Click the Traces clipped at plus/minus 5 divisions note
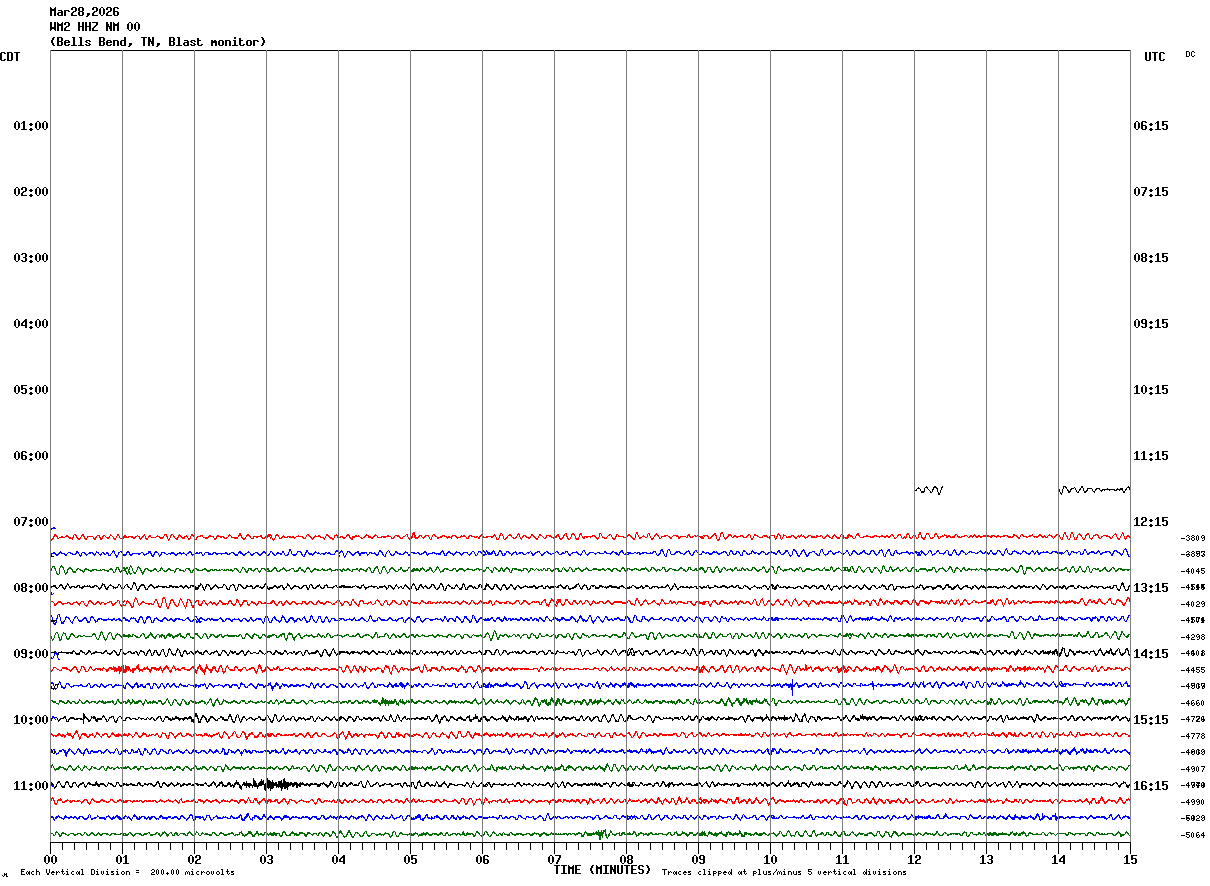Screen dimensions: 1210x886 (784, 873)
